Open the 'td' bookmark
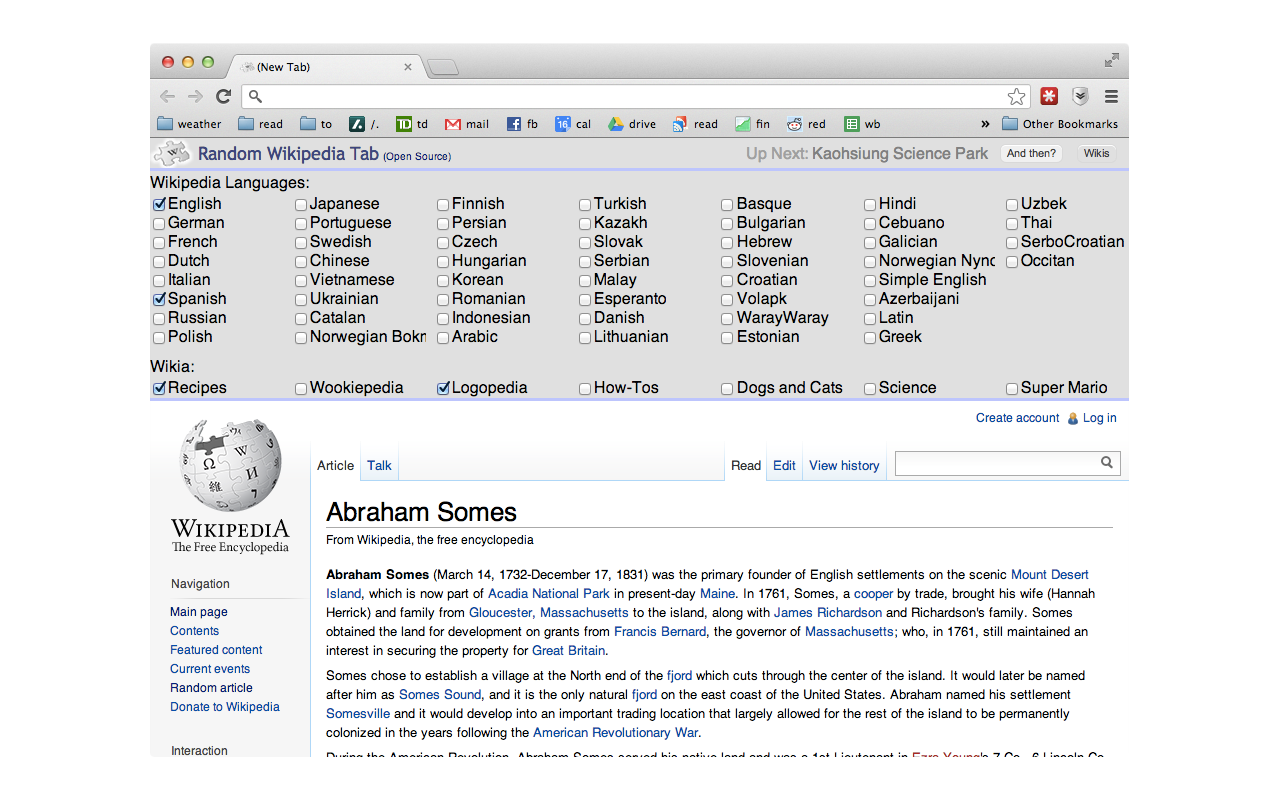1280x800 pixels. pos(412,124)
